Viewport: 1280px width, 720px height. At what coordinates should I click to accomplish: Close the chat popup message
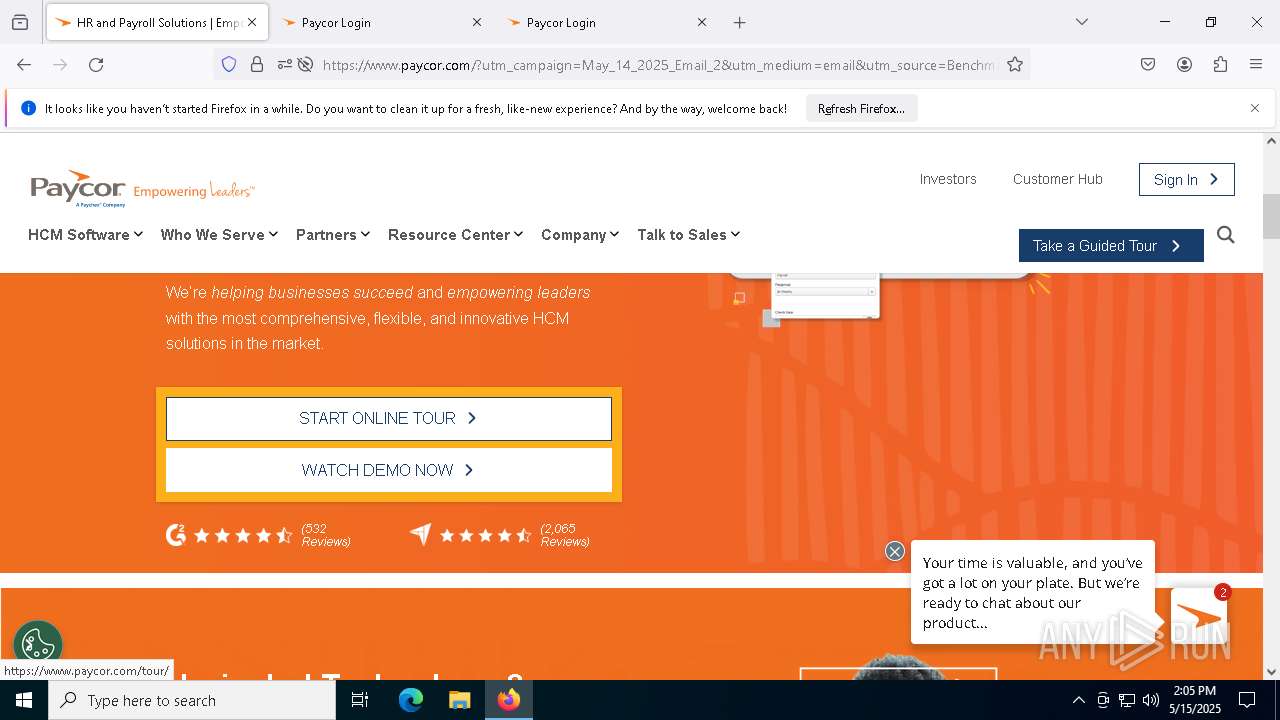(x=895, y=551)
